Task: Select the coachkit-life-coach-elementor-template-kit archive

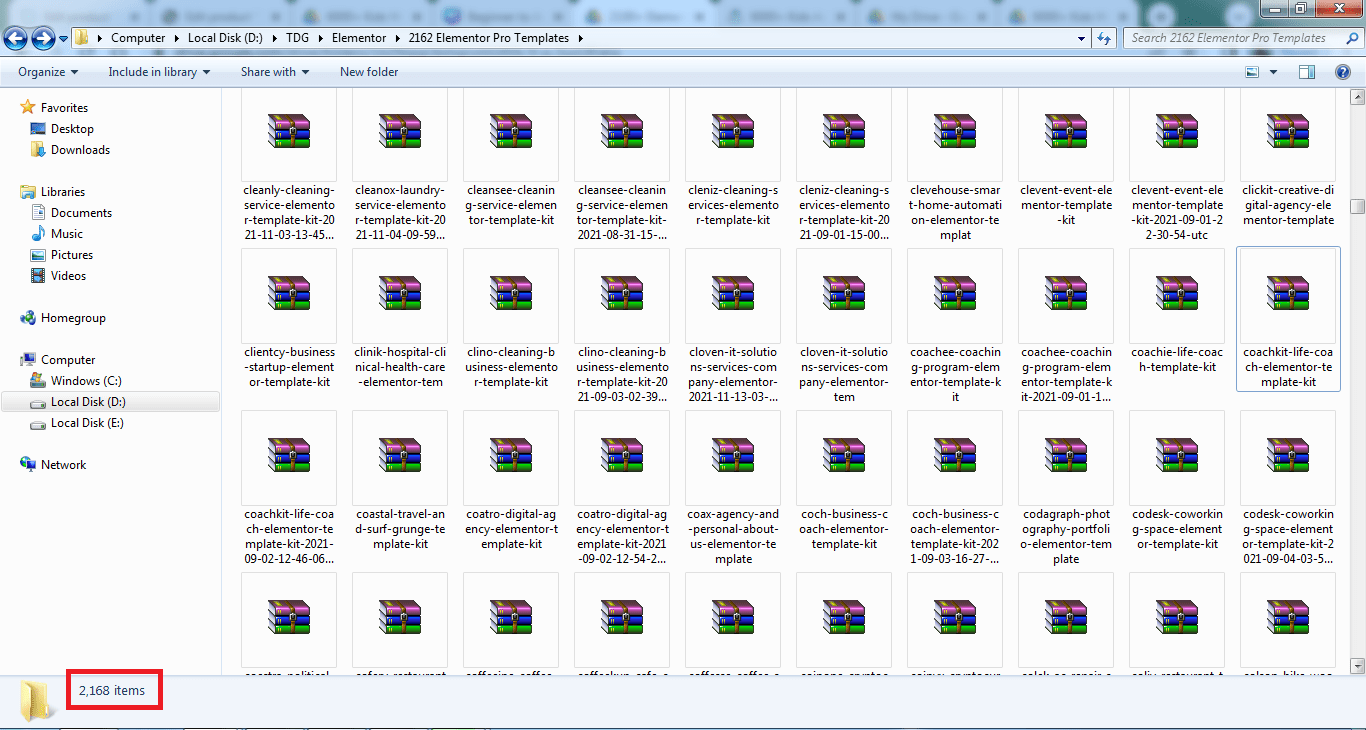Action: (x=1287, y=298)
